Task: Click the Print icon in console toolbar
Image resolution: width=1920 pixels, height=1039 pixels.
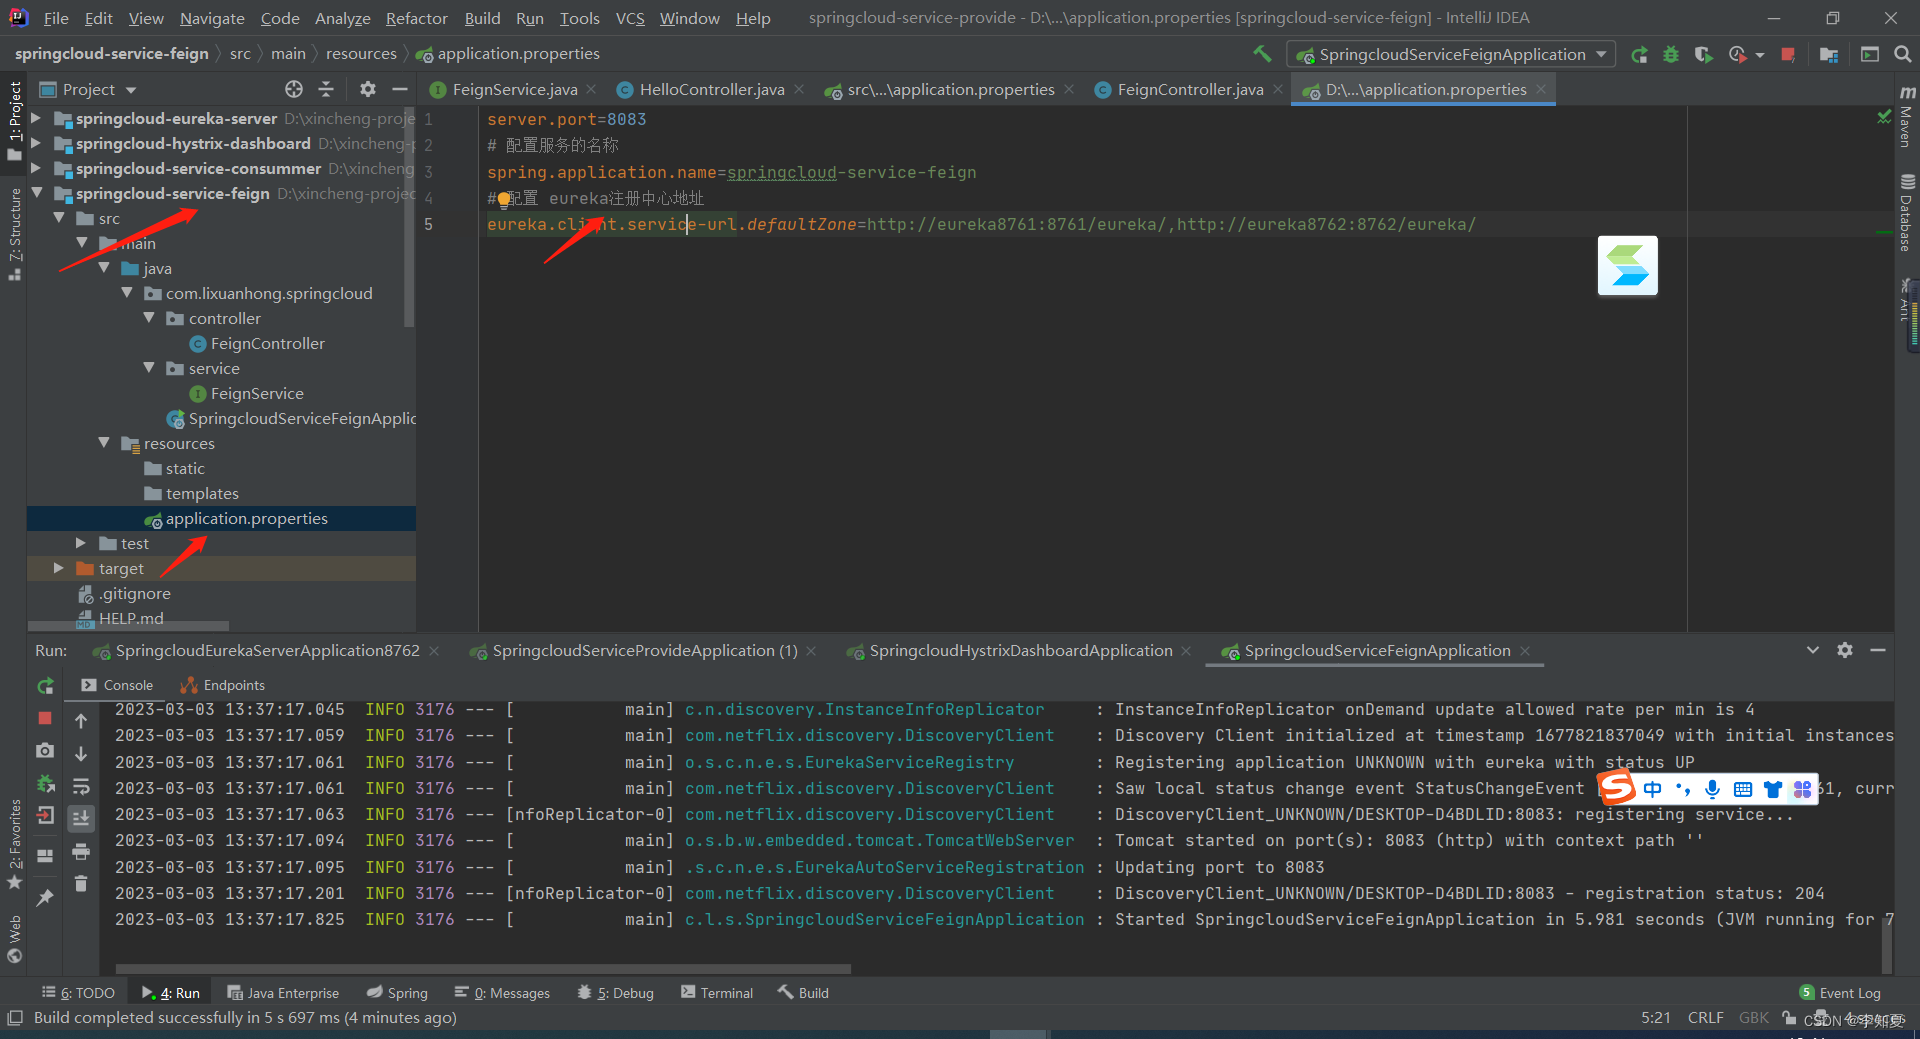Action: [81, 852]
